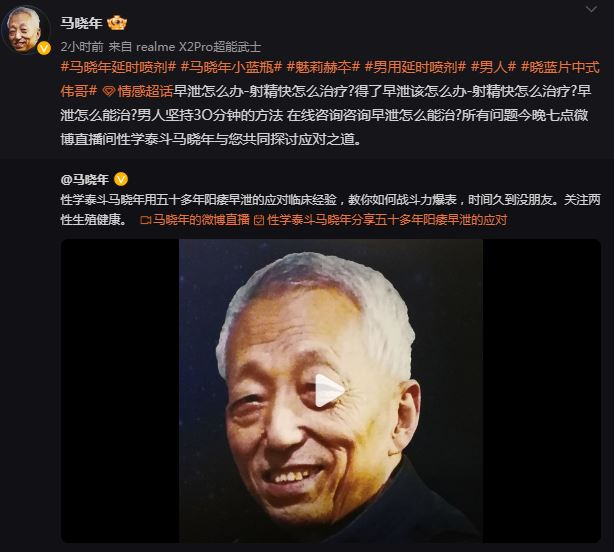
Task: Open the #马晓年延时喷剂# hashtag
Action: (x=118, y=67)
